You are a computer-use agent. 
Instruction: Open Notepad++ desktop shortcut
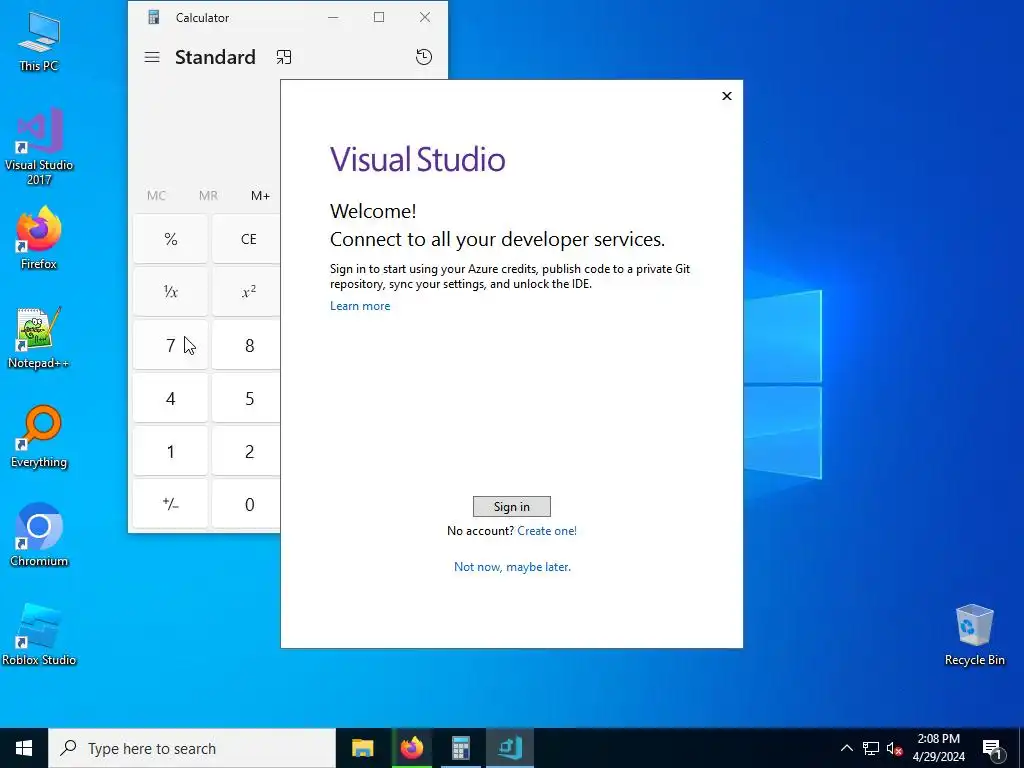[39, 338]
